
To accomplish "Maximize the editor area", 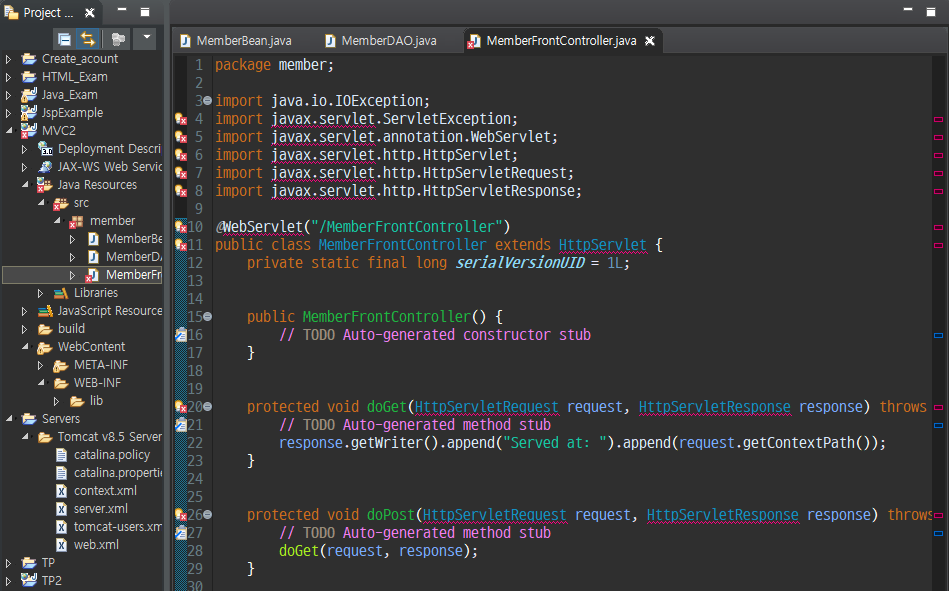I will (931, 12).
